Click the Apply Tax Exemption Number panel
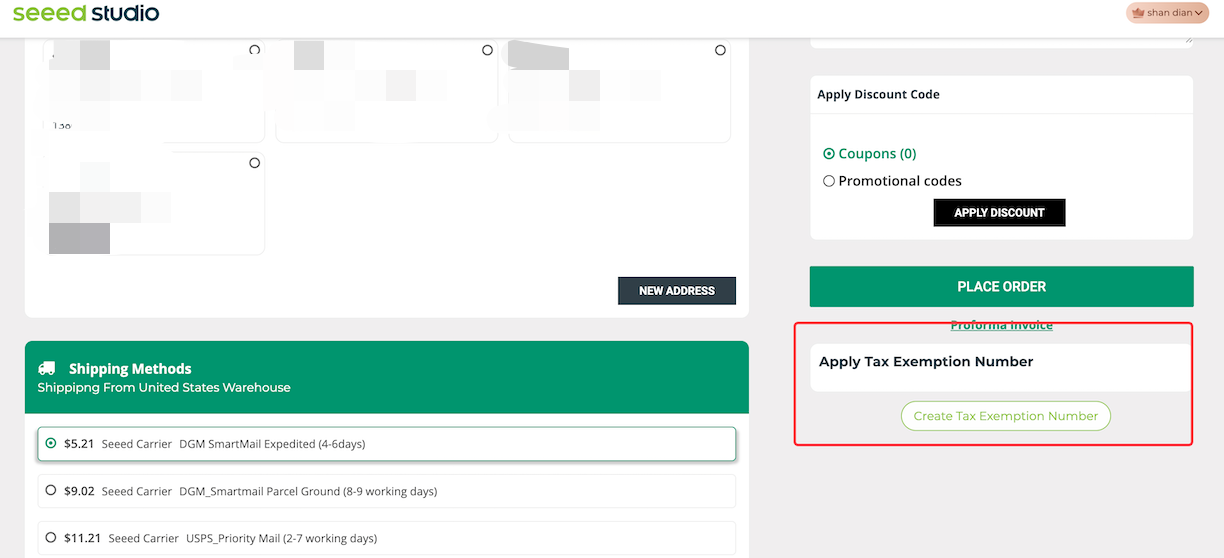The height and width of the screenshot is (558, 1224). pos(1001,367)
